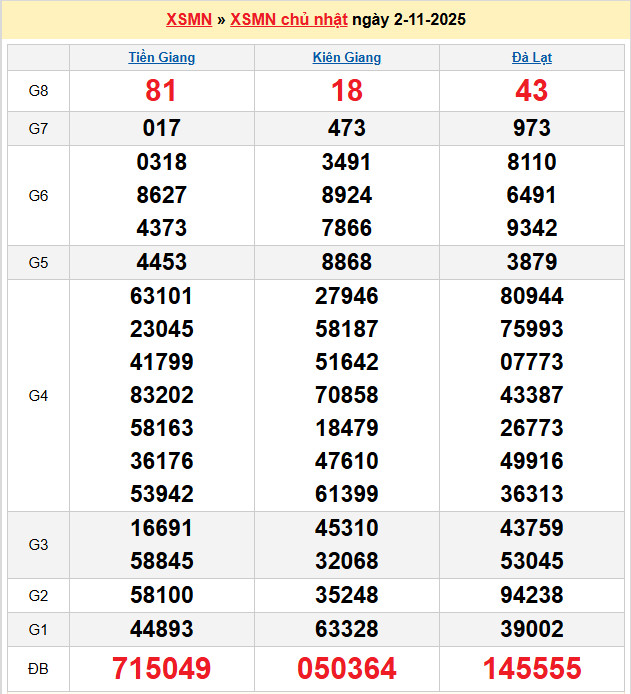Click the G6 row label
Viewport: 631px width, 694px height.
(x=38, y=196)
